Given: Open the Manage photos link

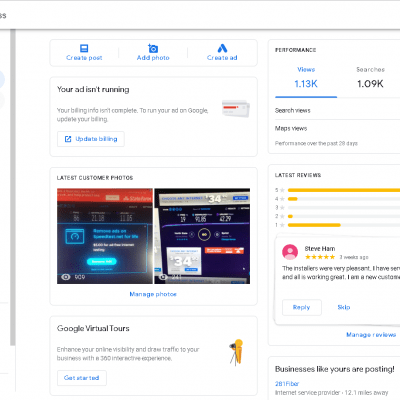Looking at the screenshot, I should pos(153,294).
